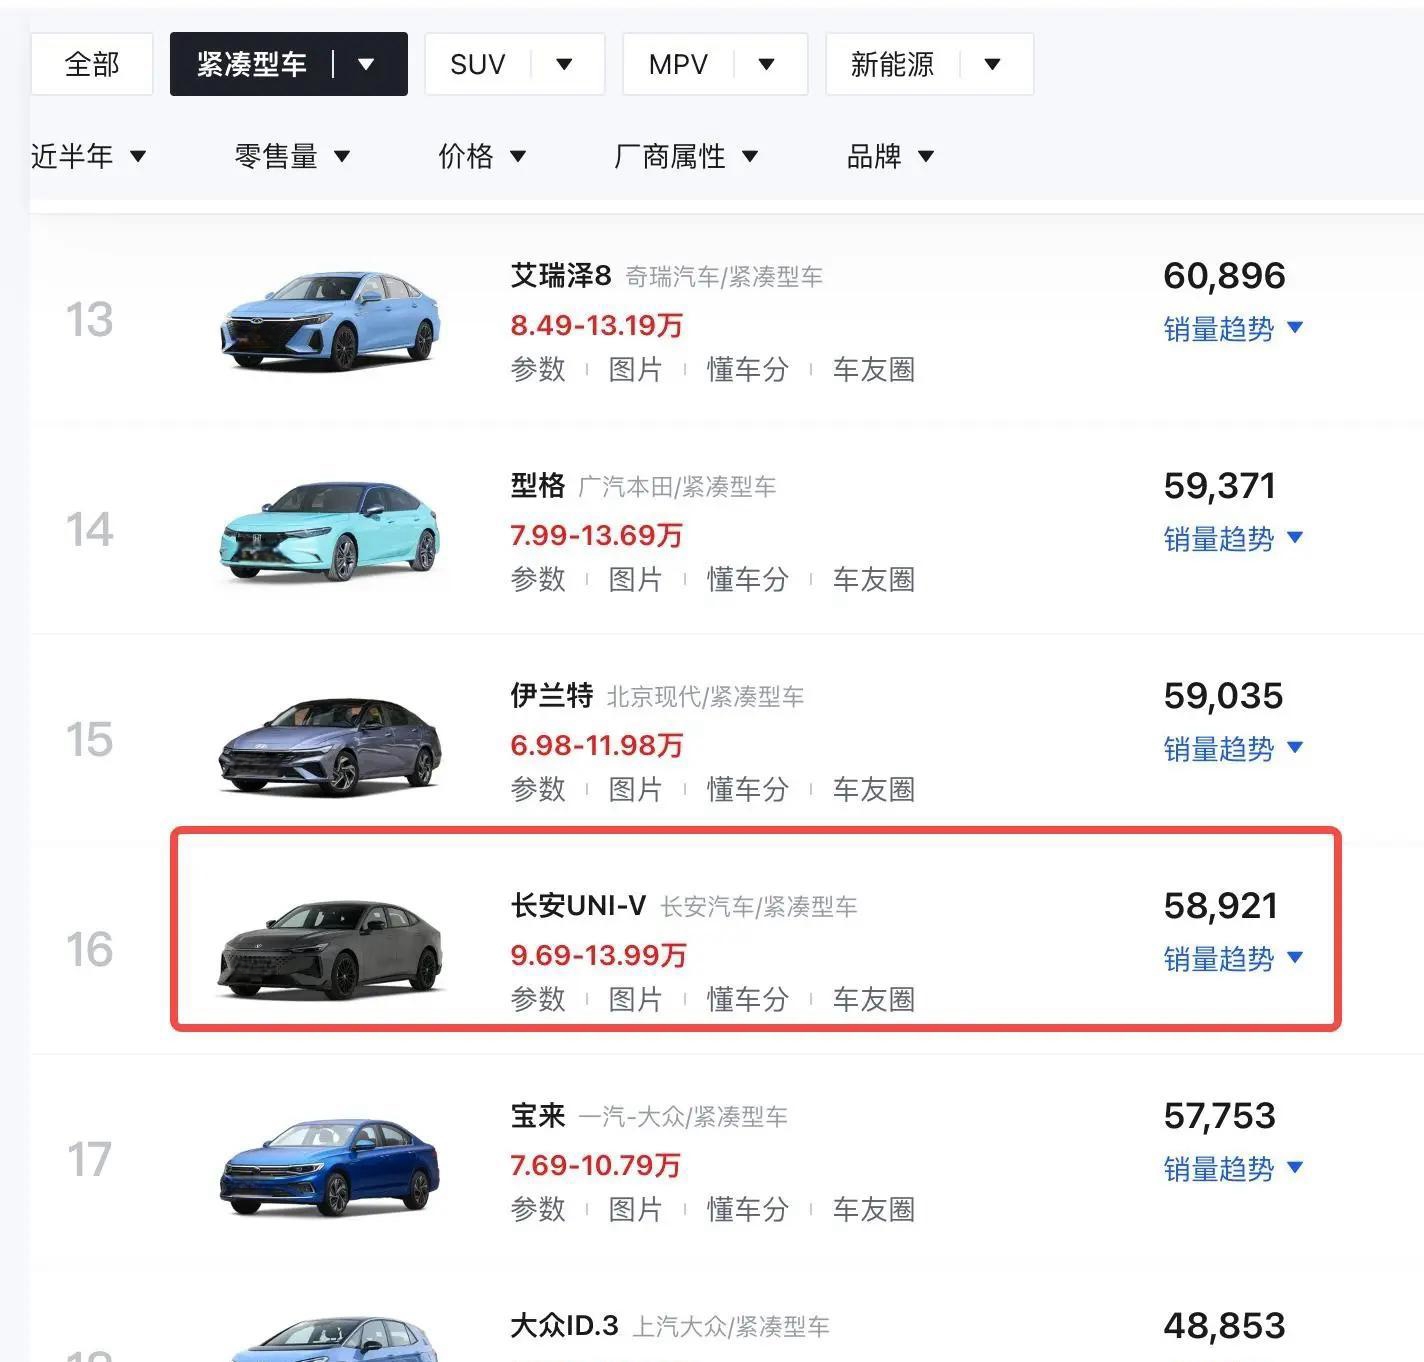Viewport: 1424px width, 1362px height.
Task: Click the 型格 car thumbnail image
Action: click(x=330, y=531)
